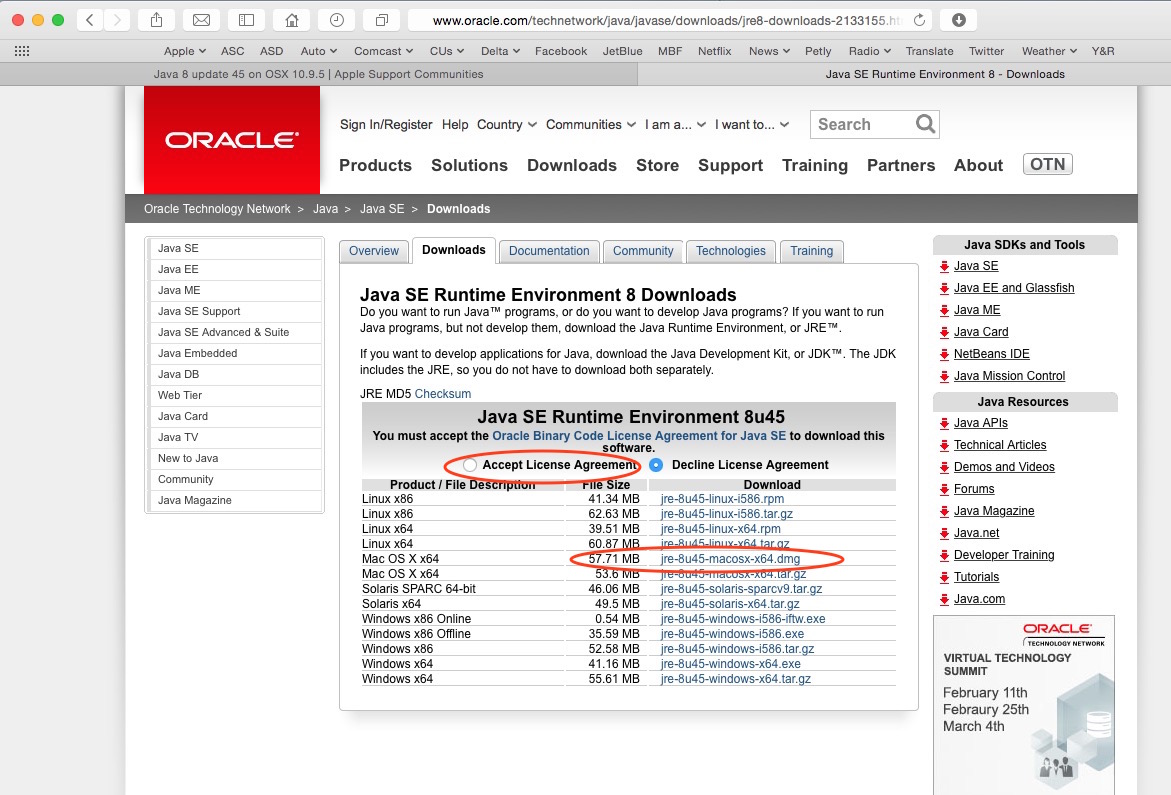
Task: Expand the Auto bookmarks folder
Action: [x=319, y=51]
